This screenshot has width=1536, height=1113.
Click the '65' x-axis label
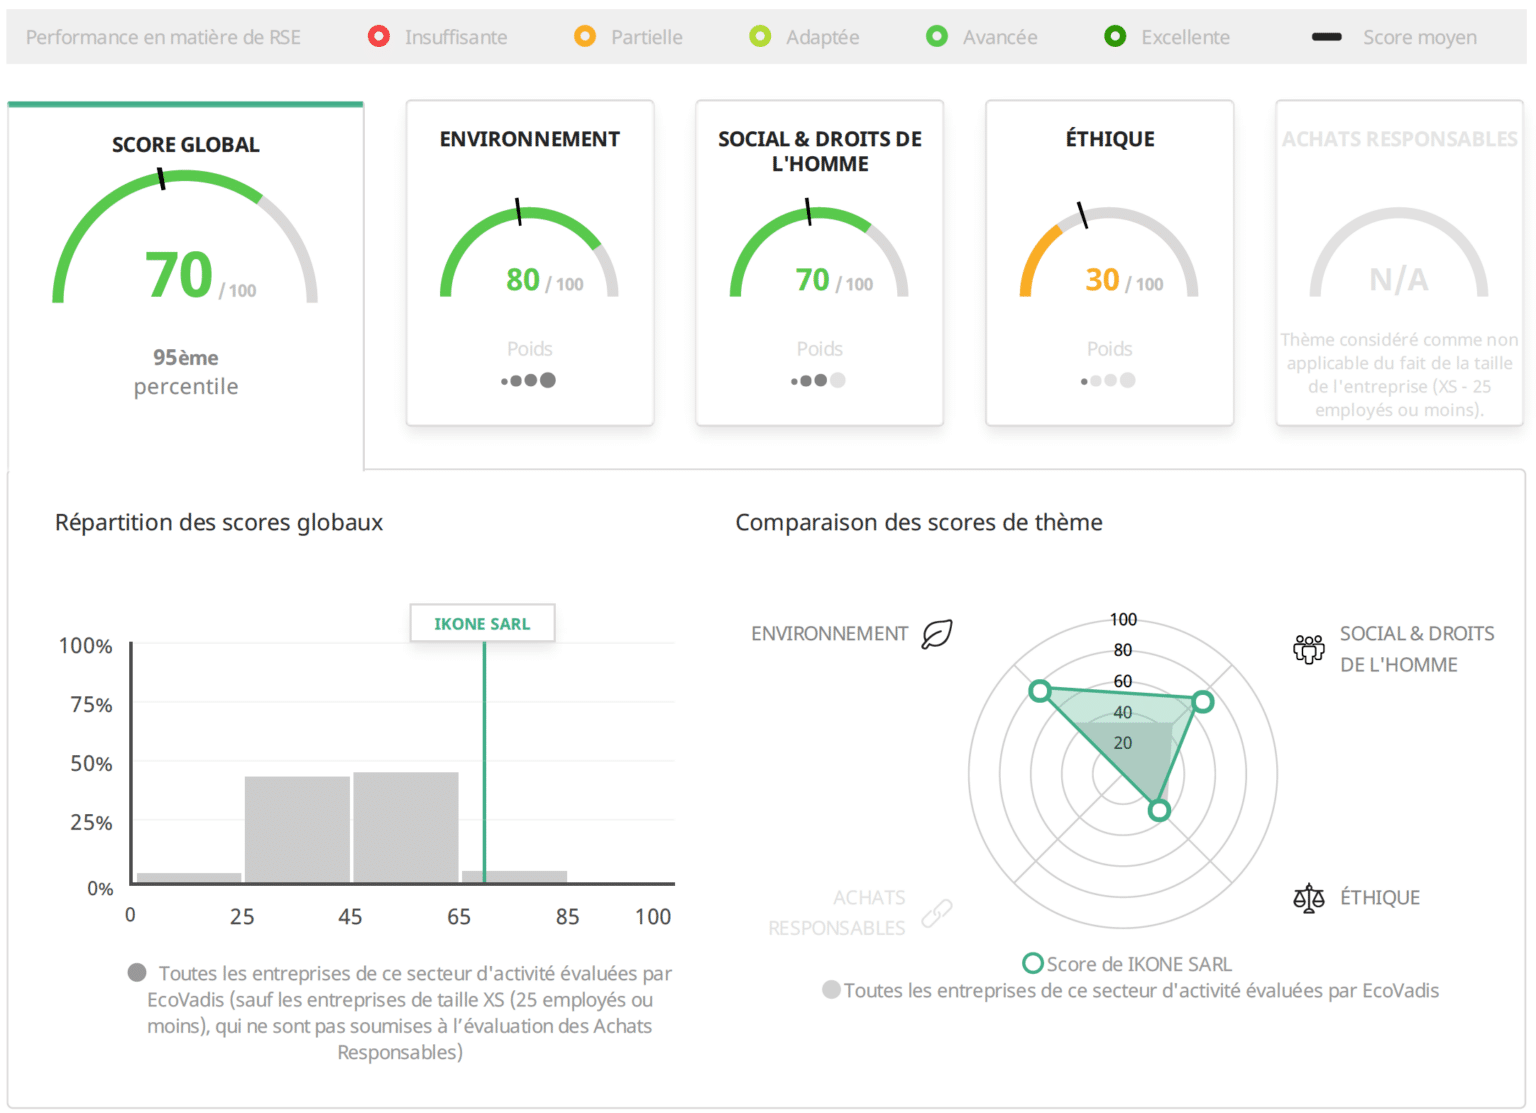pos(459,917)
